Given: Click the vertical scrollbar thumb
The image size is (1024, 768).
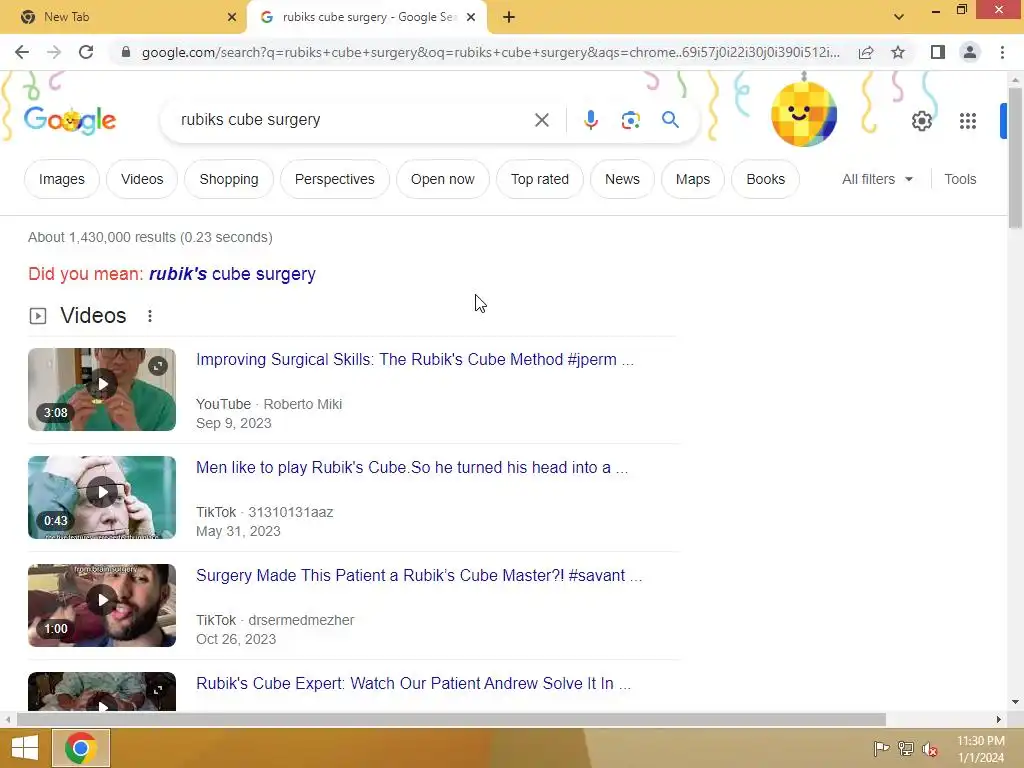Looking at the screenshot, I should click(1015, 157).
